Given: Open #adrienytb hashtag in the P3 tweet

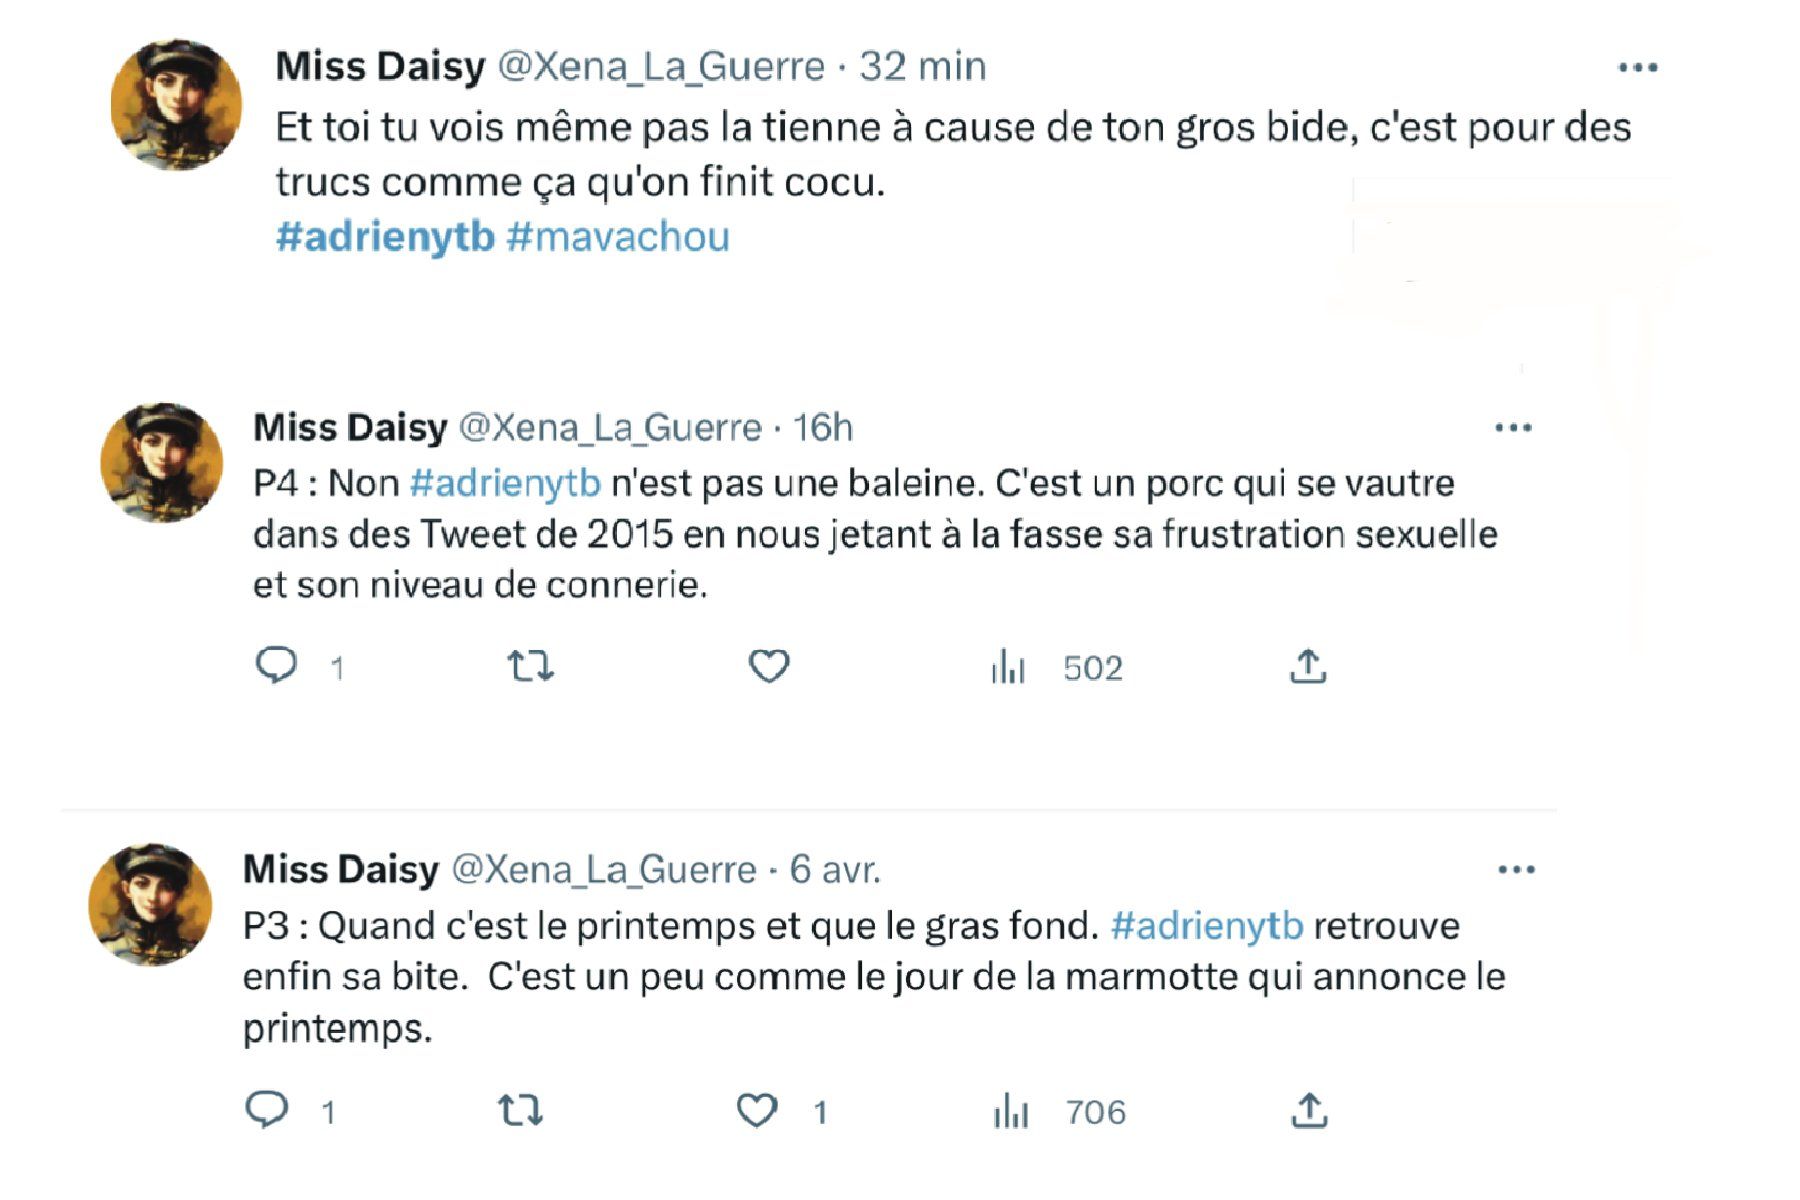Looking at the screenshot, I should [1207, 926].
